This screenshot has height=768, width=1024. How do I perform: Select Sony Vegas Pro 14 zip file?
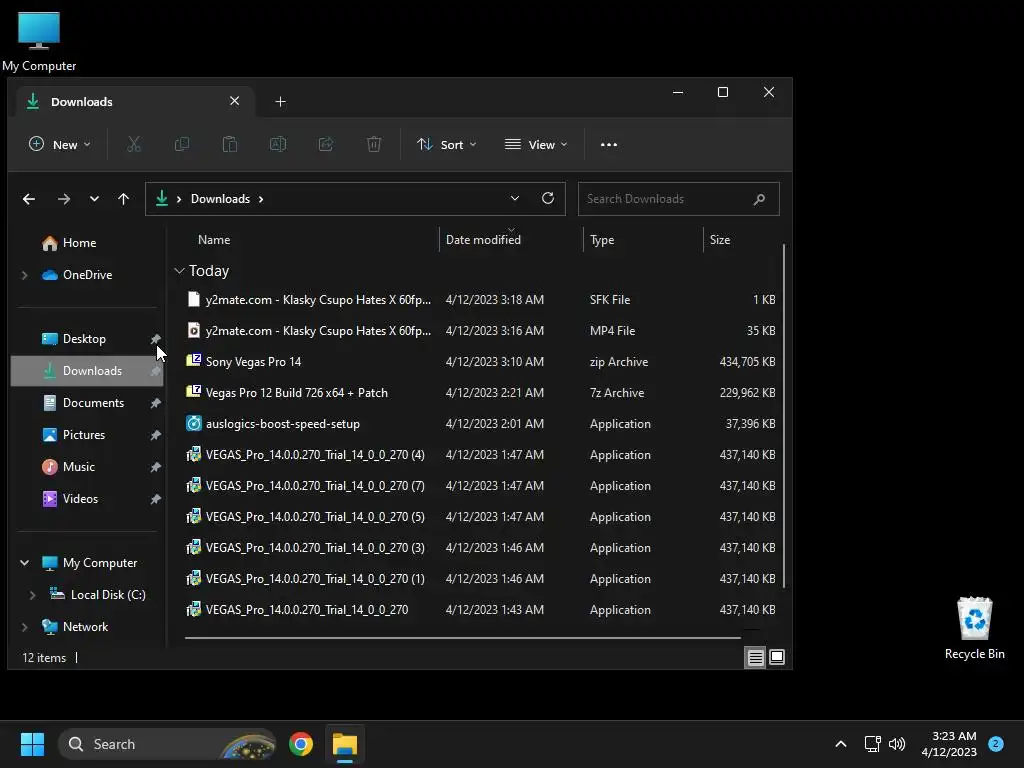(481, 362)
